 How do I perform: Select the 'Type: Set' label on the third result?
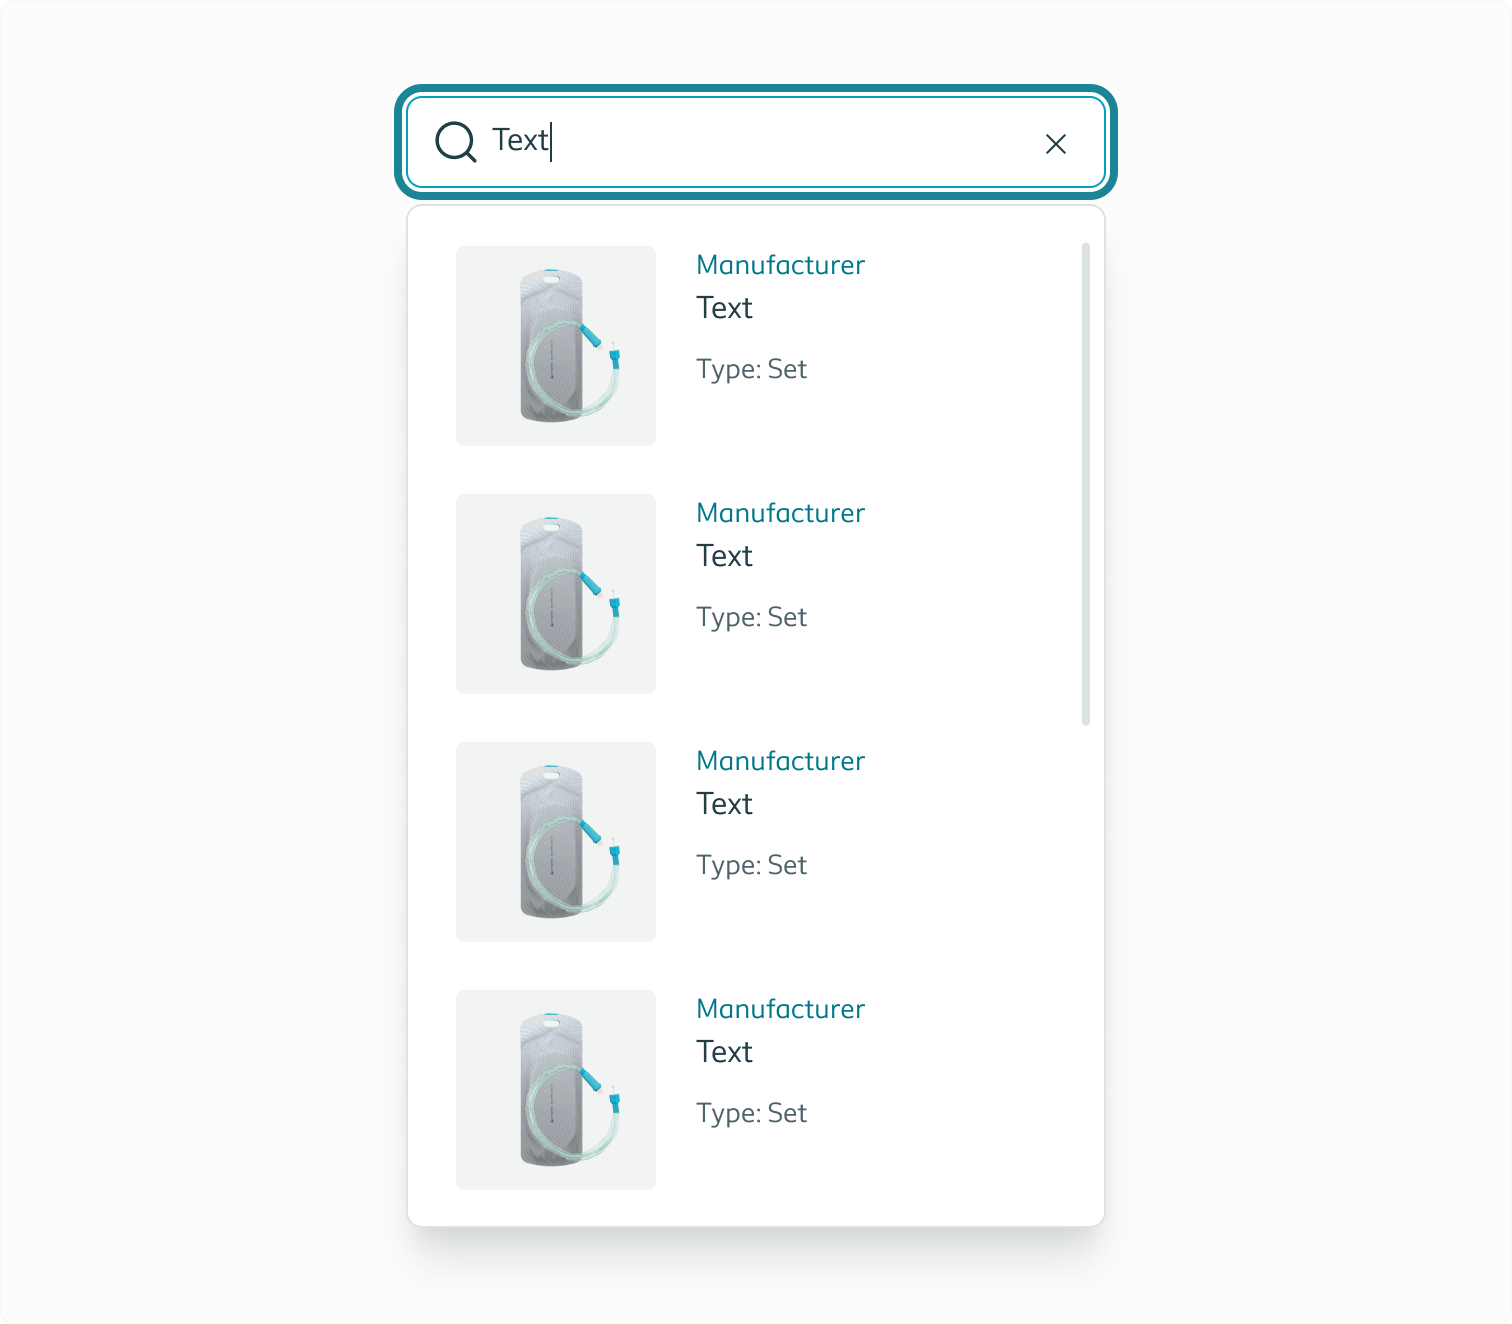tap(751, 865)
